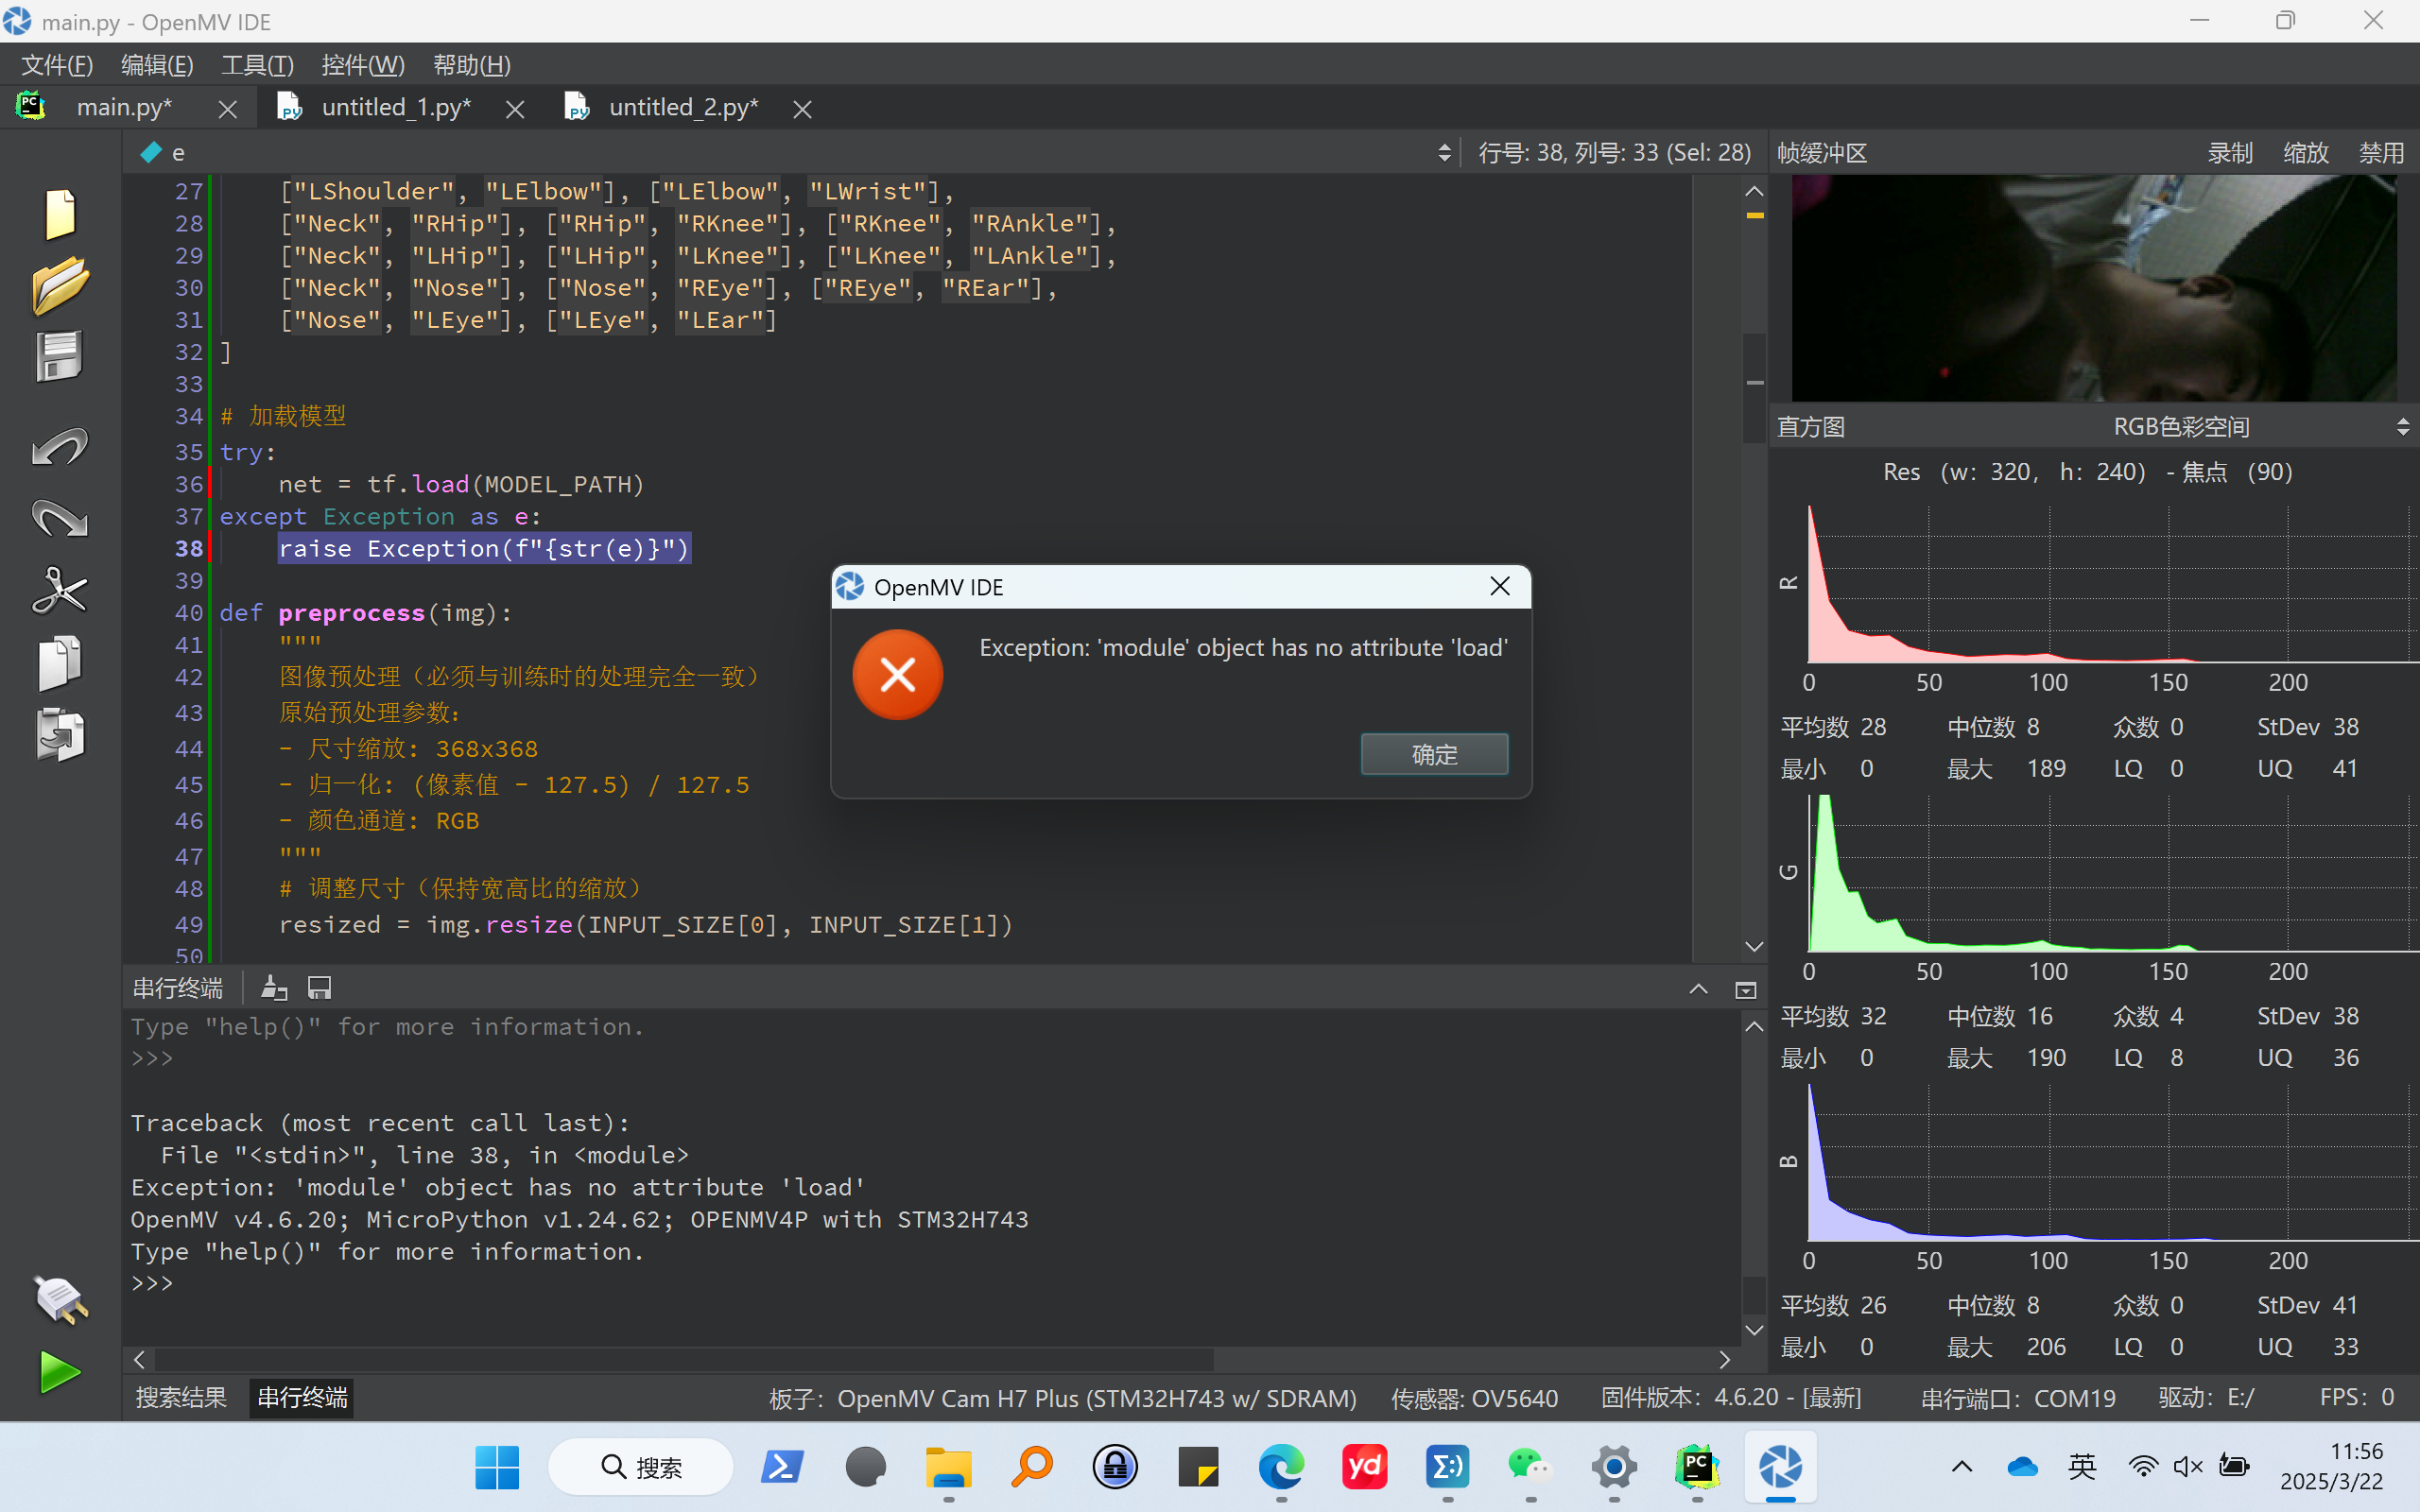Copy selection using the copy icon
Screen dimensions: 2420x1512
click(x=60, y=663)
